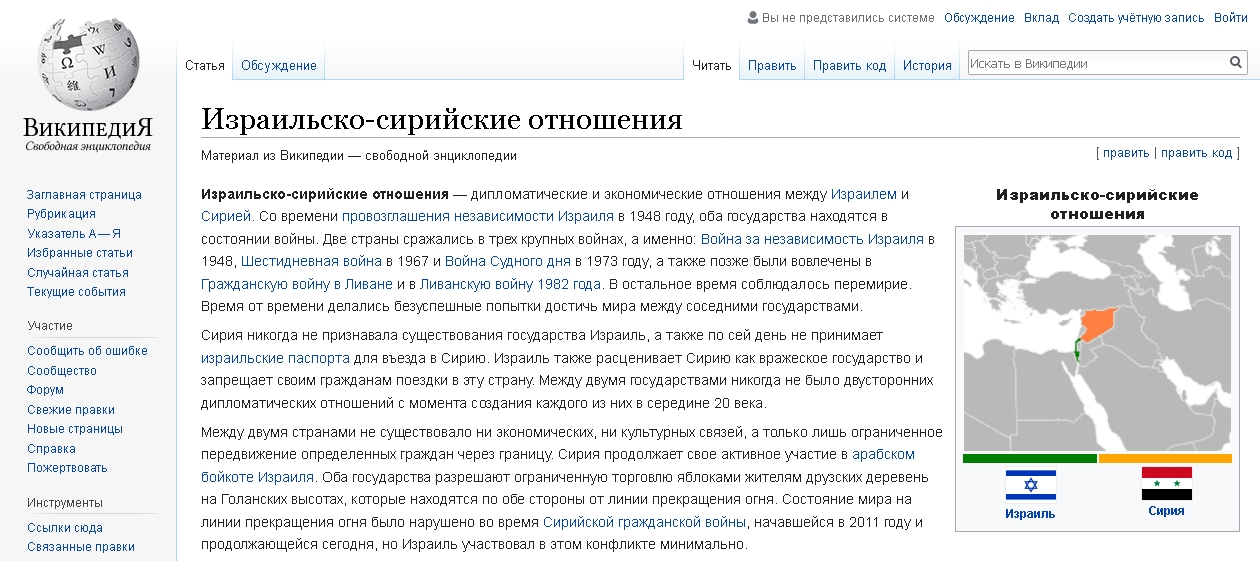Open Случайная статья
Viewport: 1260px width, 561px height.
pyautogui.click(x=78, y=272)
